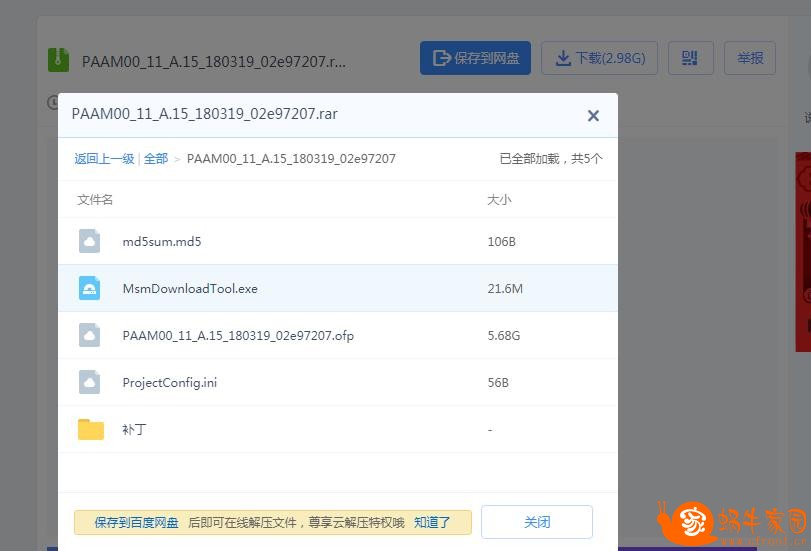Click background page archive file title
811x551 pixels.
(x=214, y=62)
